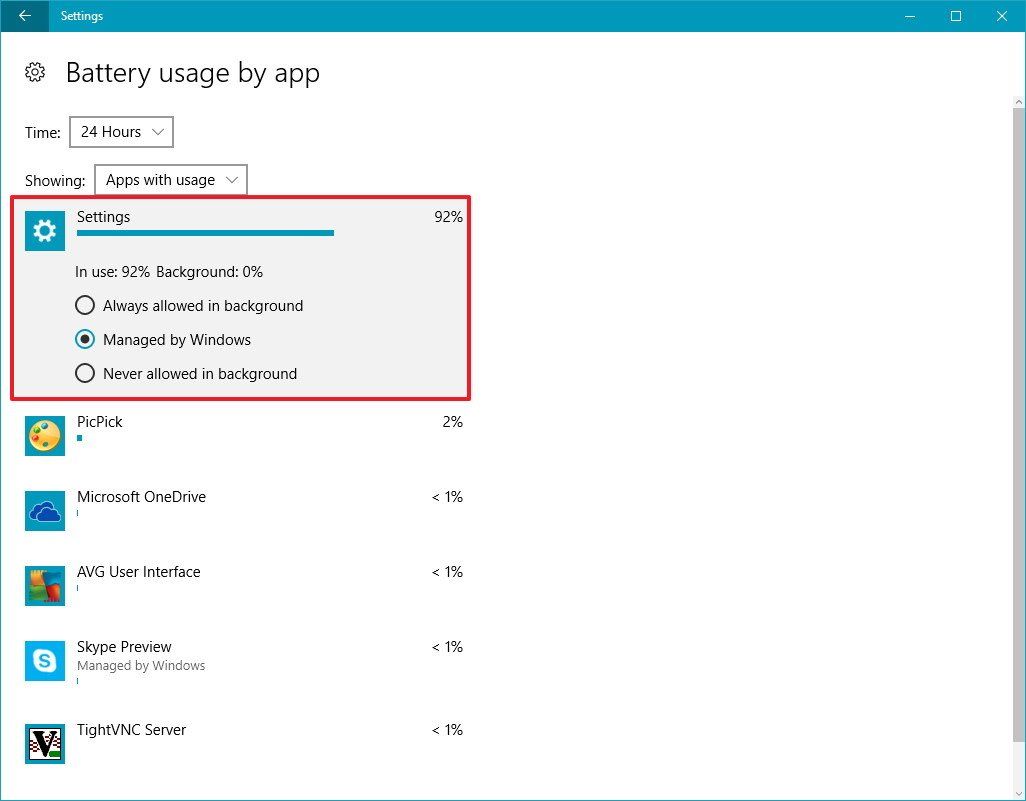
Task: Click the scrollbar up arrow
Action: [x=1017, y=100]
